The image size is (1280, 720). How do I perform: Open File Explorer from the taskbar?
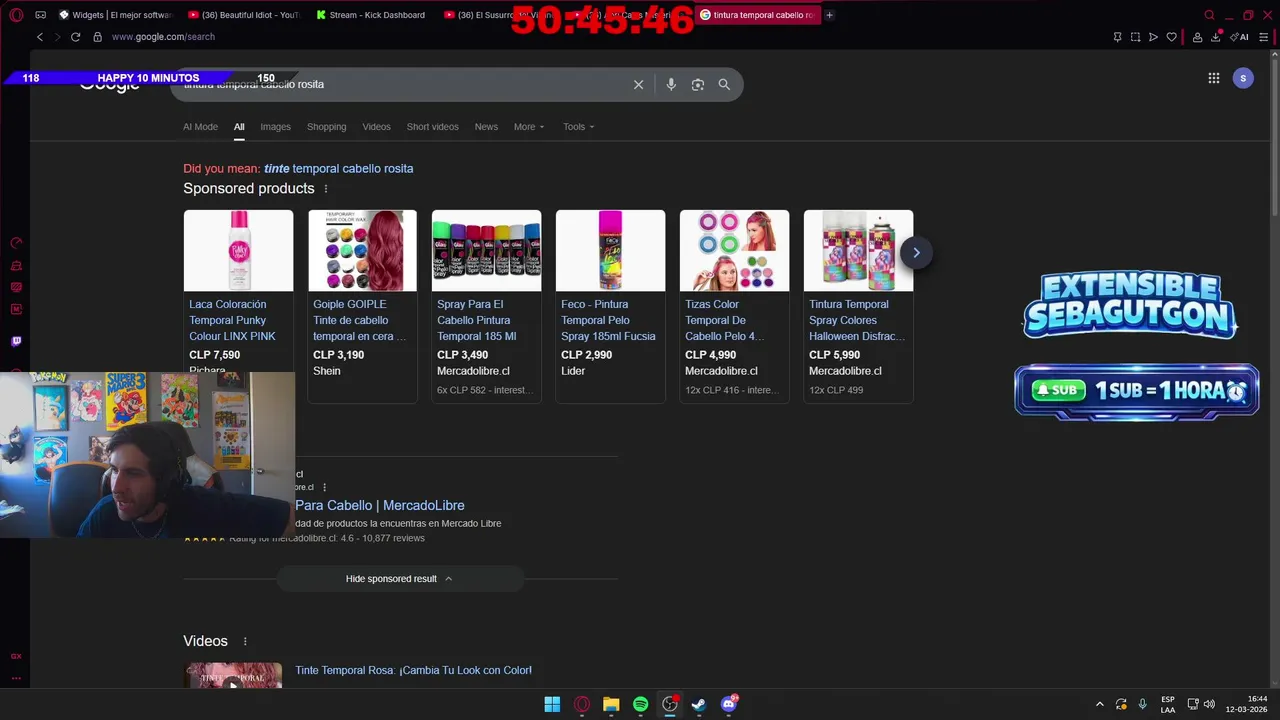[x=611, y=704]
